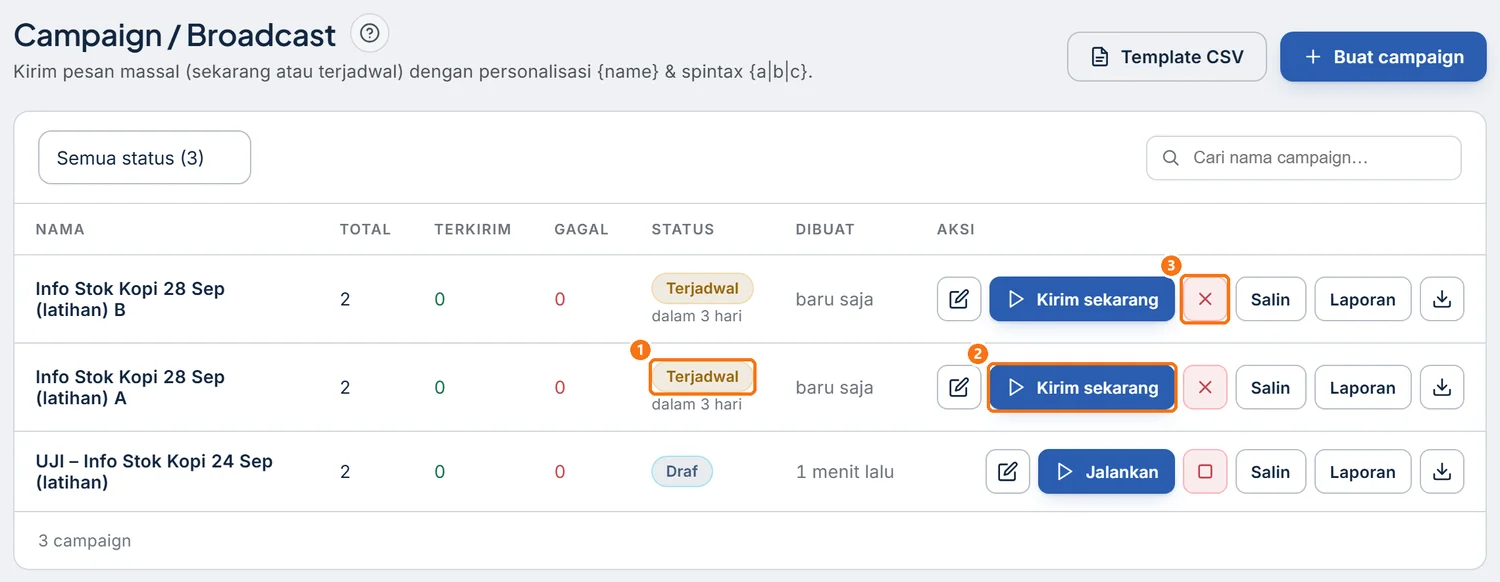Click the 3 campaign footer count

(x=85, y=540)
